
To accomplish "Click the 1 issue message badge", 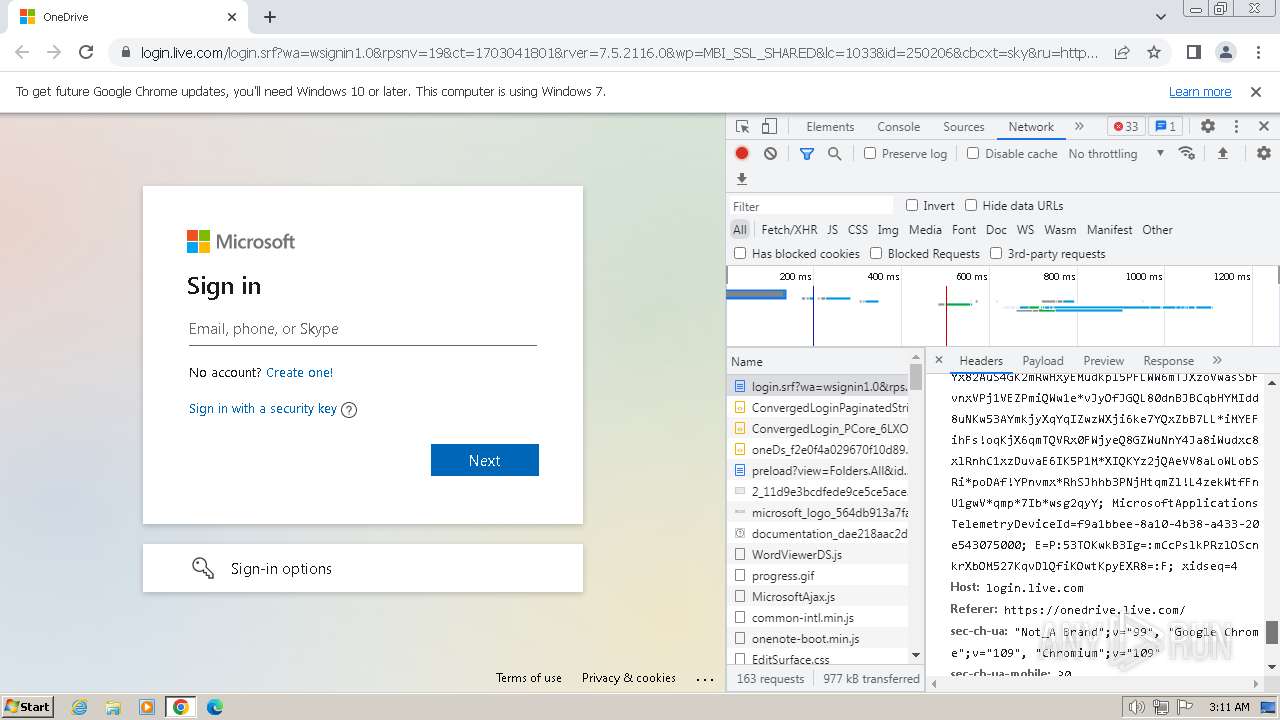I will [x=1165, y=127].
